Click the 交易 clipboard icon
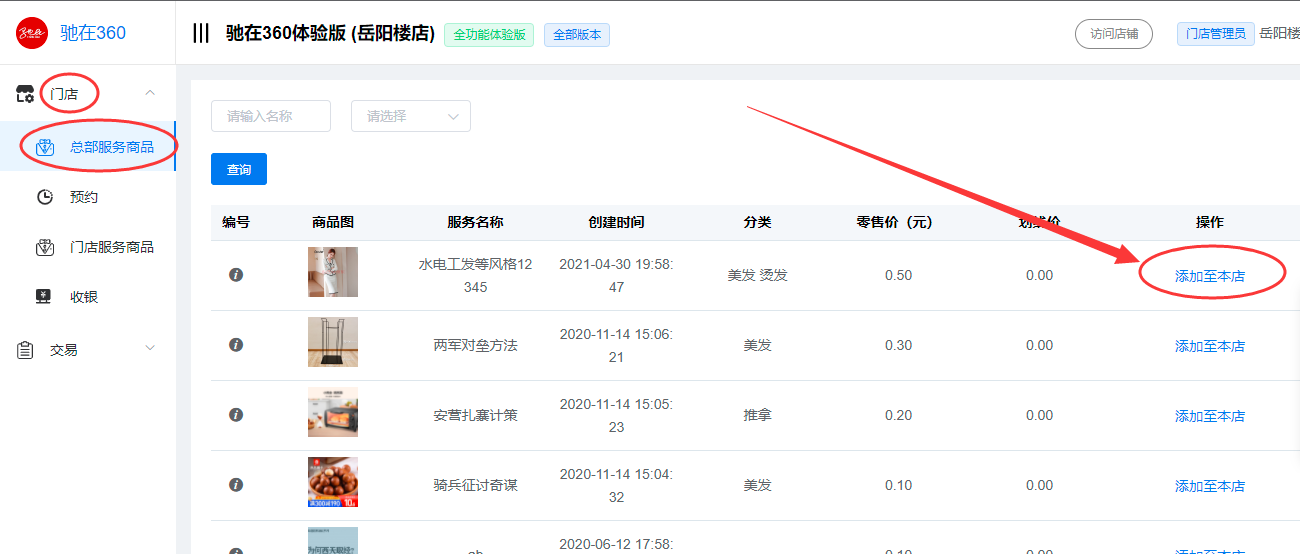1300x554 pixels. point(26,350)
